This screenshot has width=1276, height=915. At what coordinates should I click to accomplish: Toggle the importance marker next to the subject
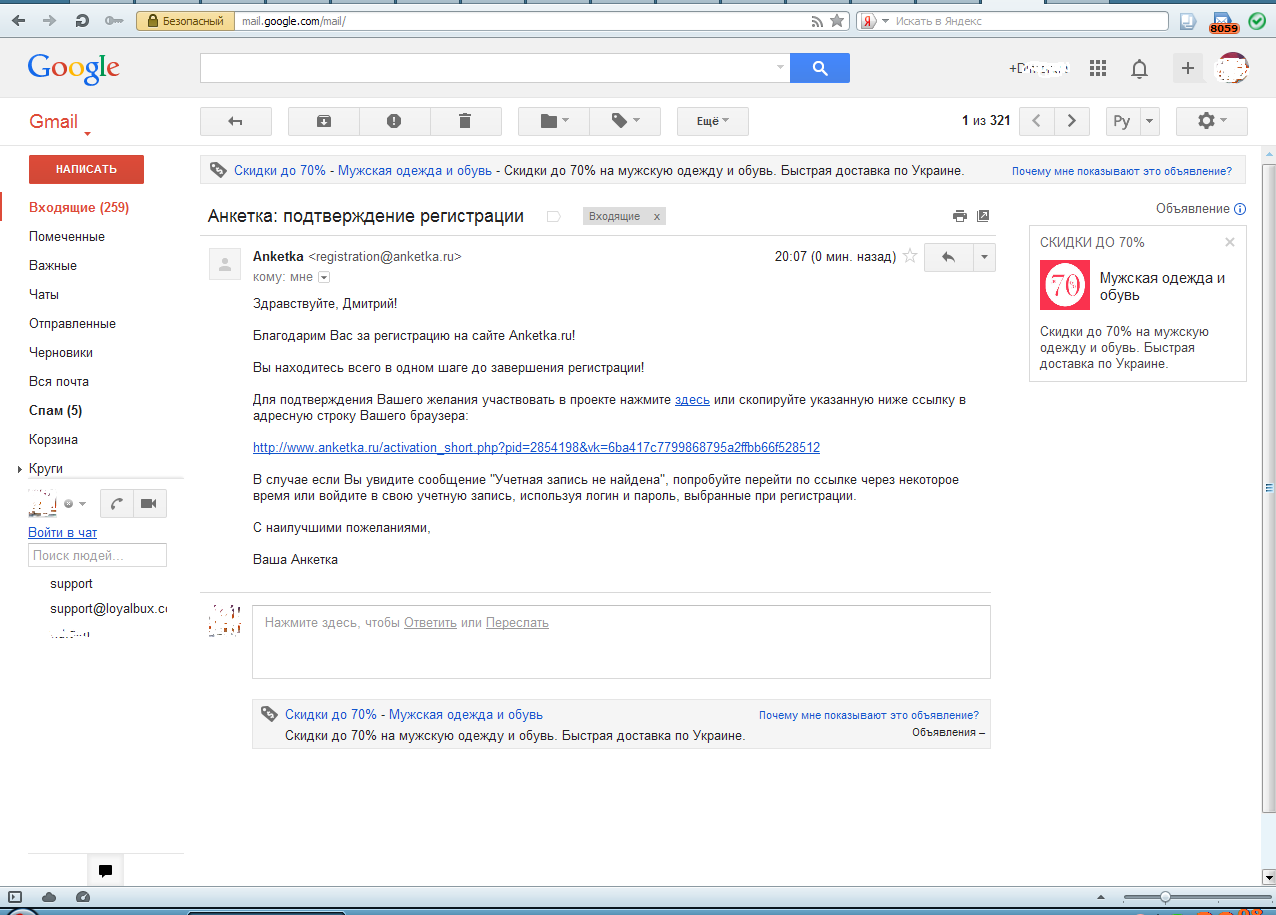pyautogui.click(x=553, y=216)
